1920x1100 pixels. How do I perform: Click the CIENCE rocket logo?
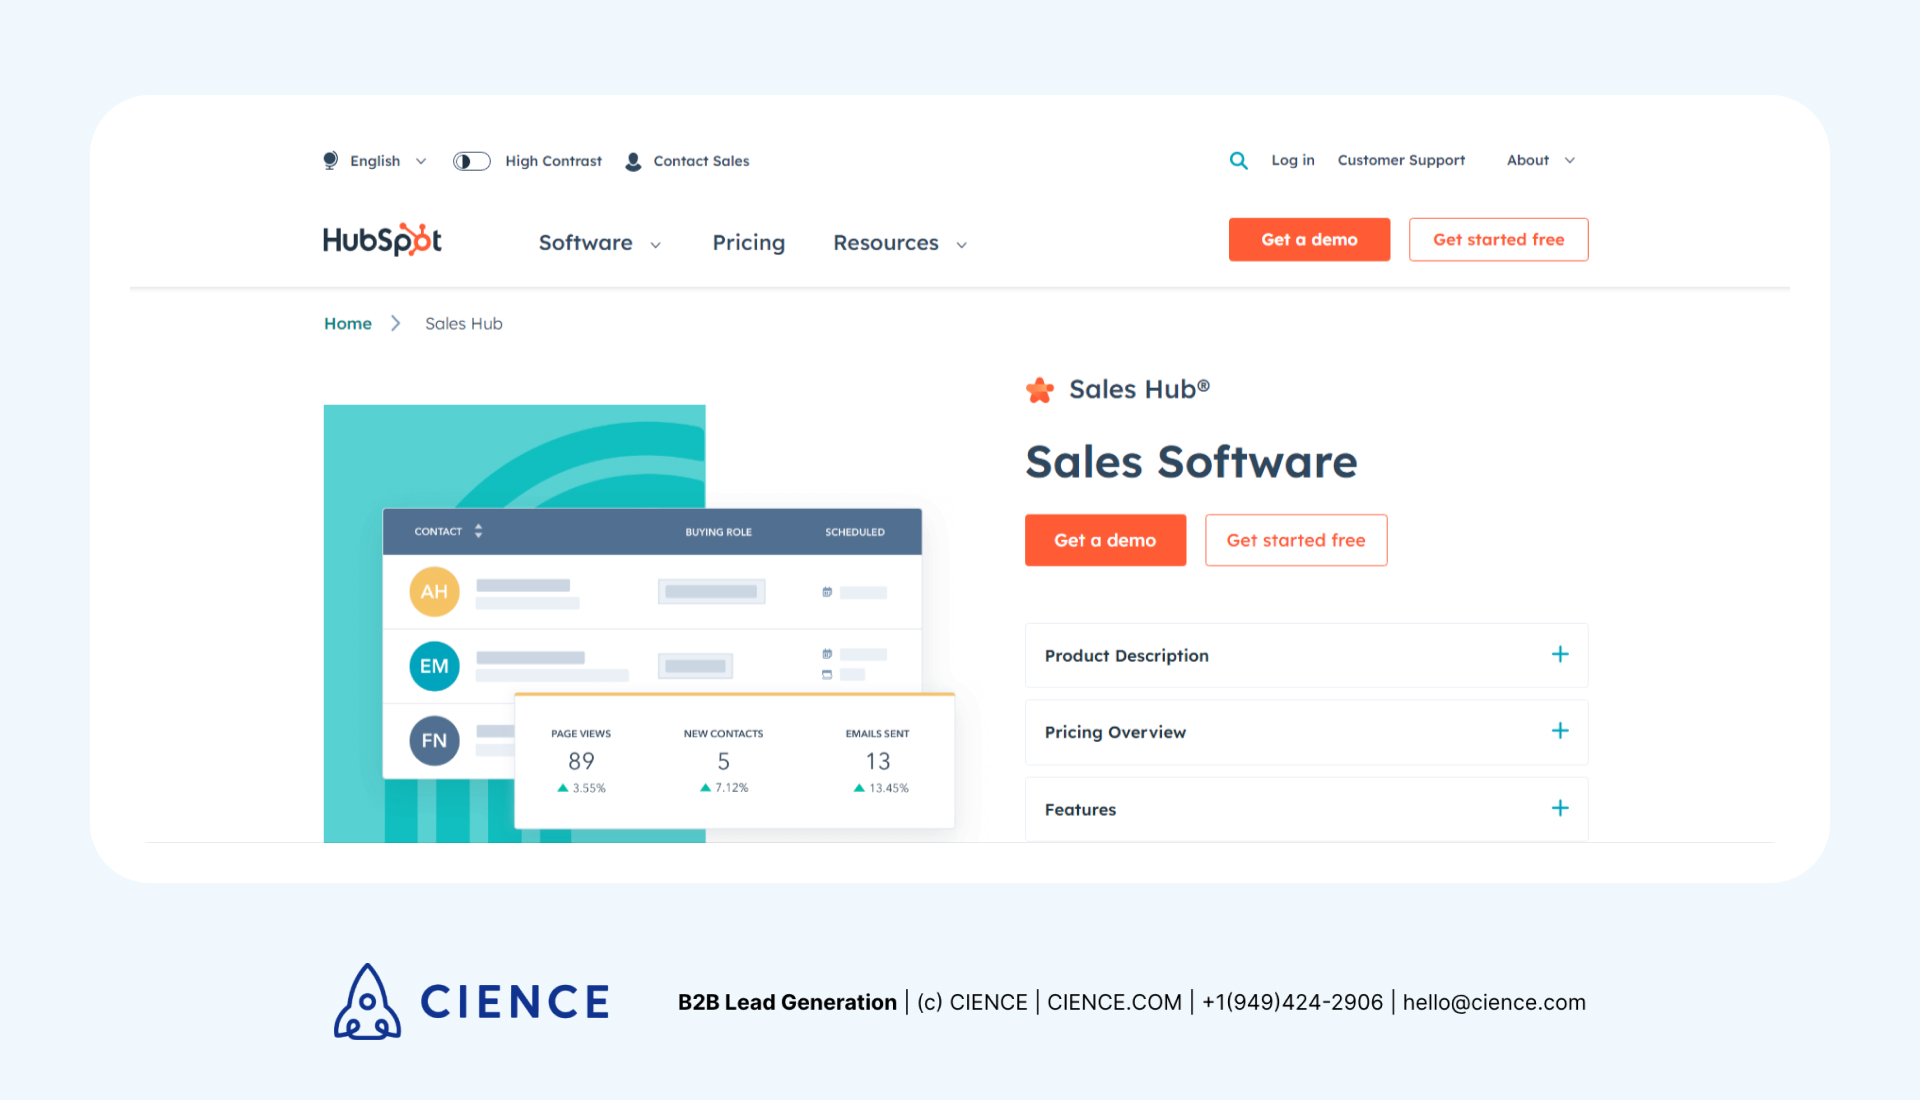tap(366, 1001)
